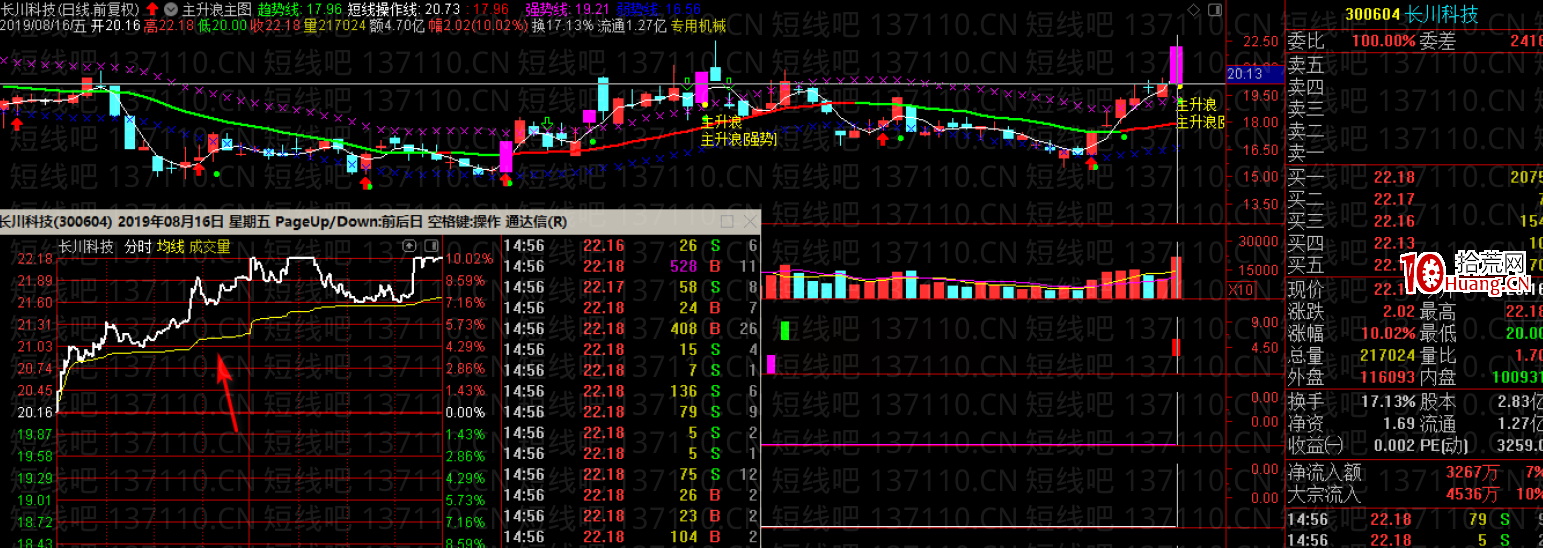Select the 14:56 trade with volume 136
Viewport: 1543px width, 548px height.
[631, 391]
